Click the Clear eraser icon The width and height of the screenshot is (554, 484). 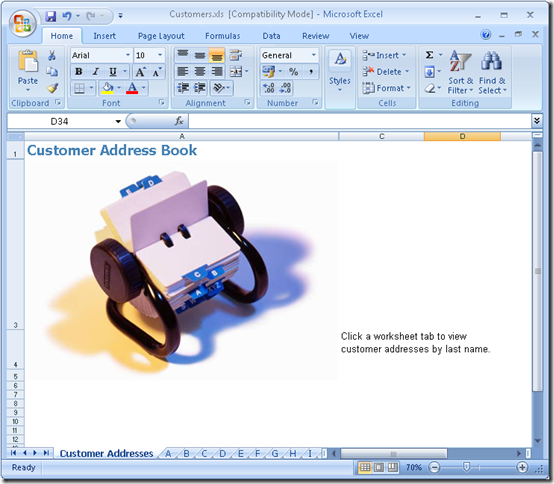tap(430, 88)
